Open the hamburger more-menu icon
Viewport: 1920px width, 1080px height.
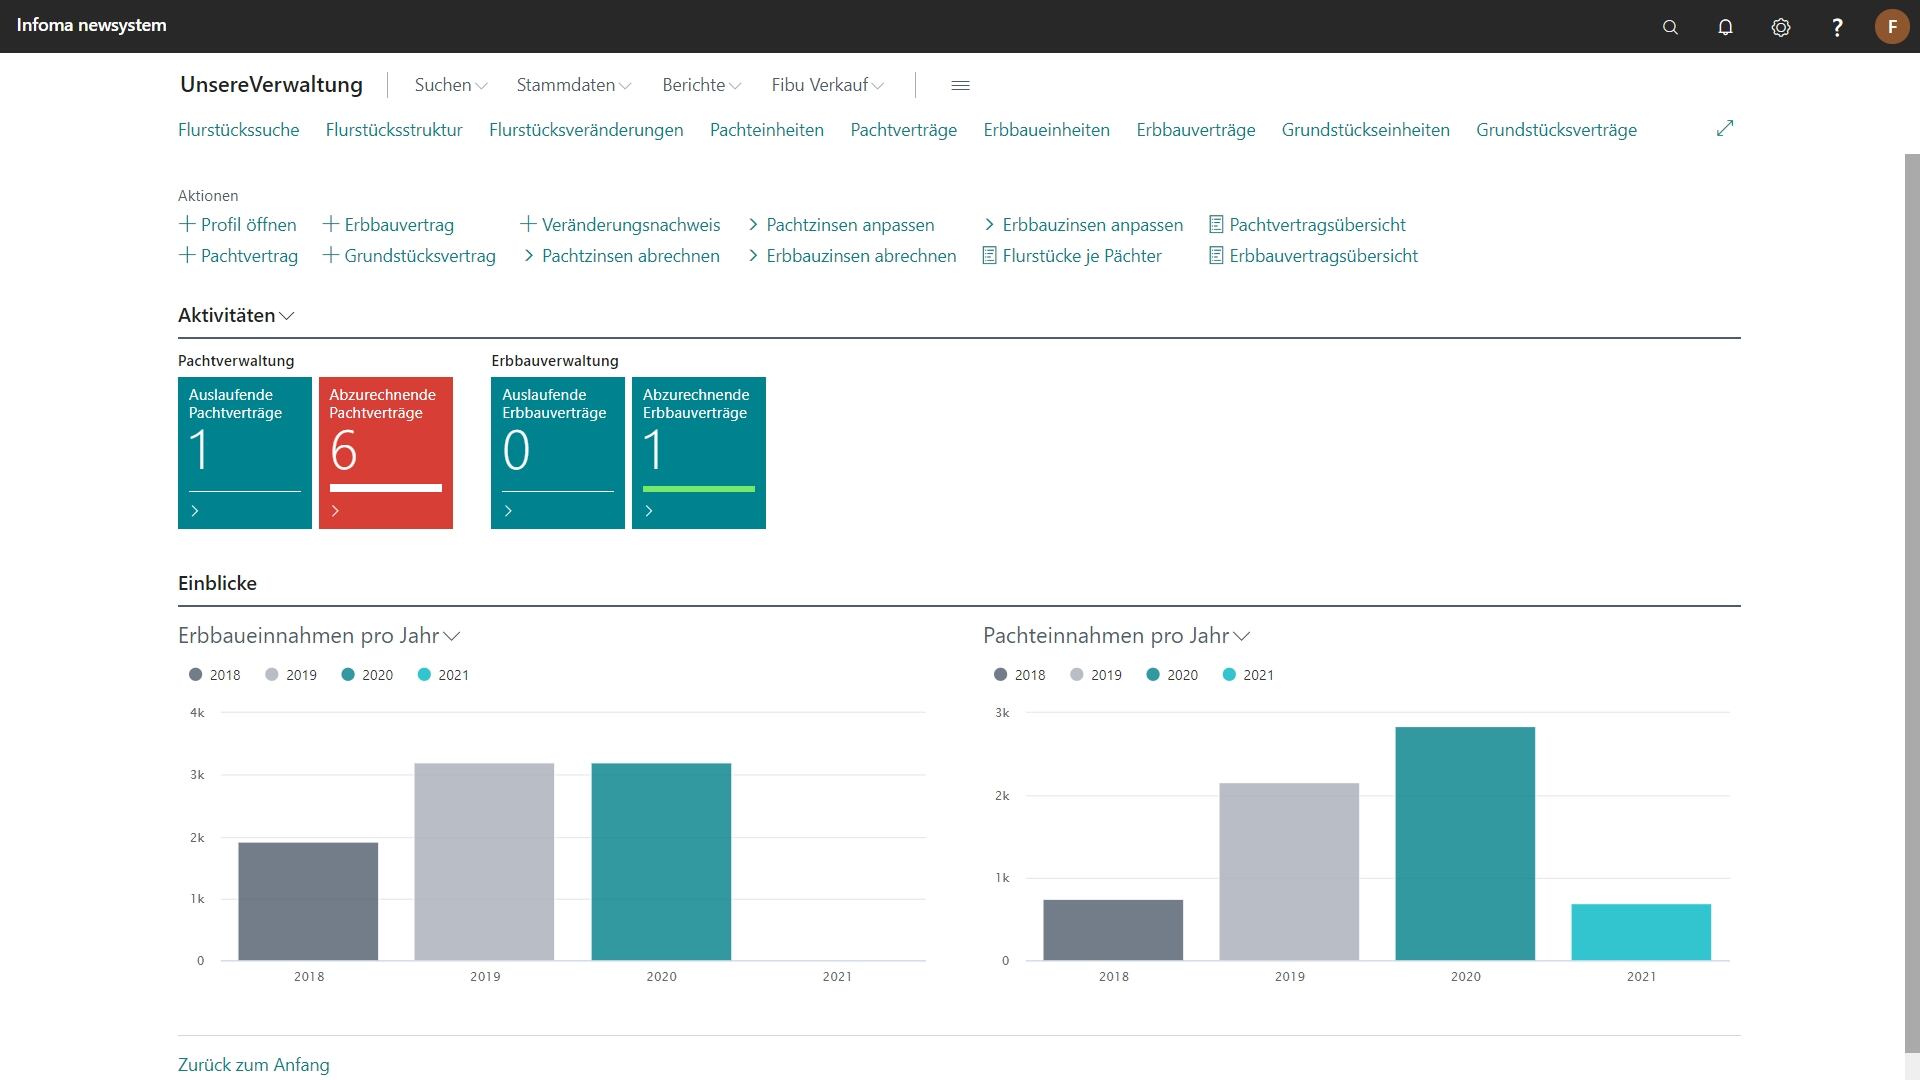point(960,85)
